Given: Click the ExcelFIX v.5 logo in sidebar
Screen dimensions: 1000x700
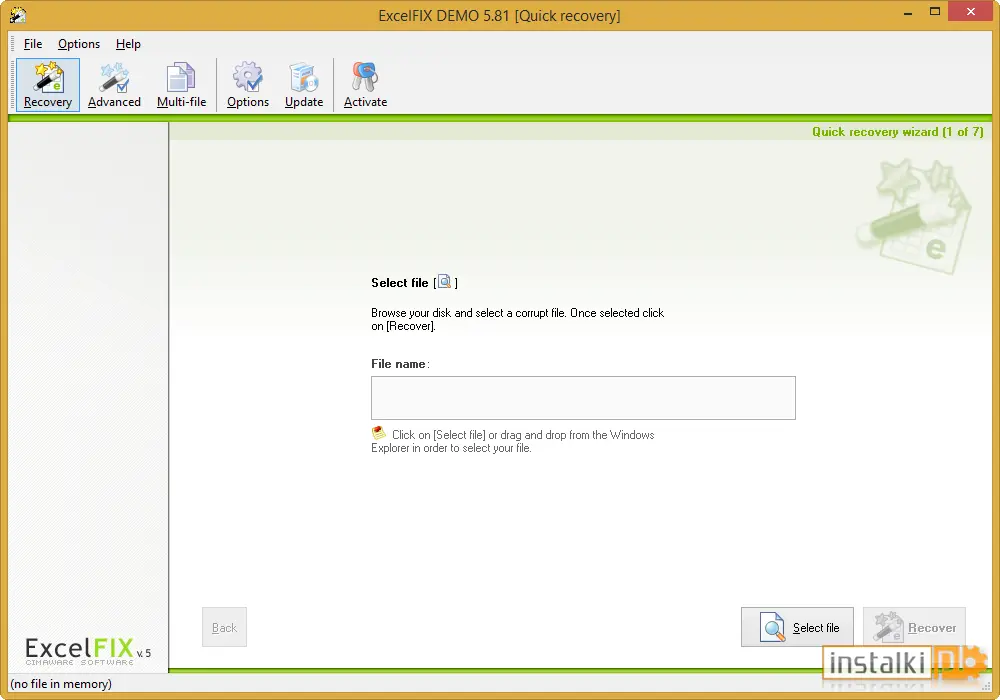Looking at the screenshot, I should pyautogui.click(x=88, y=651).
